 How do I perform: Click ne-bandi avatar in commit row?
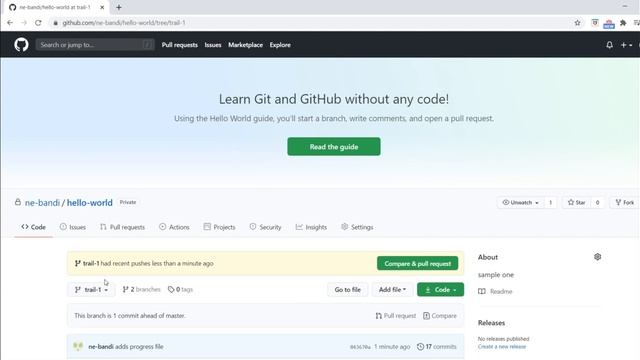78,347
